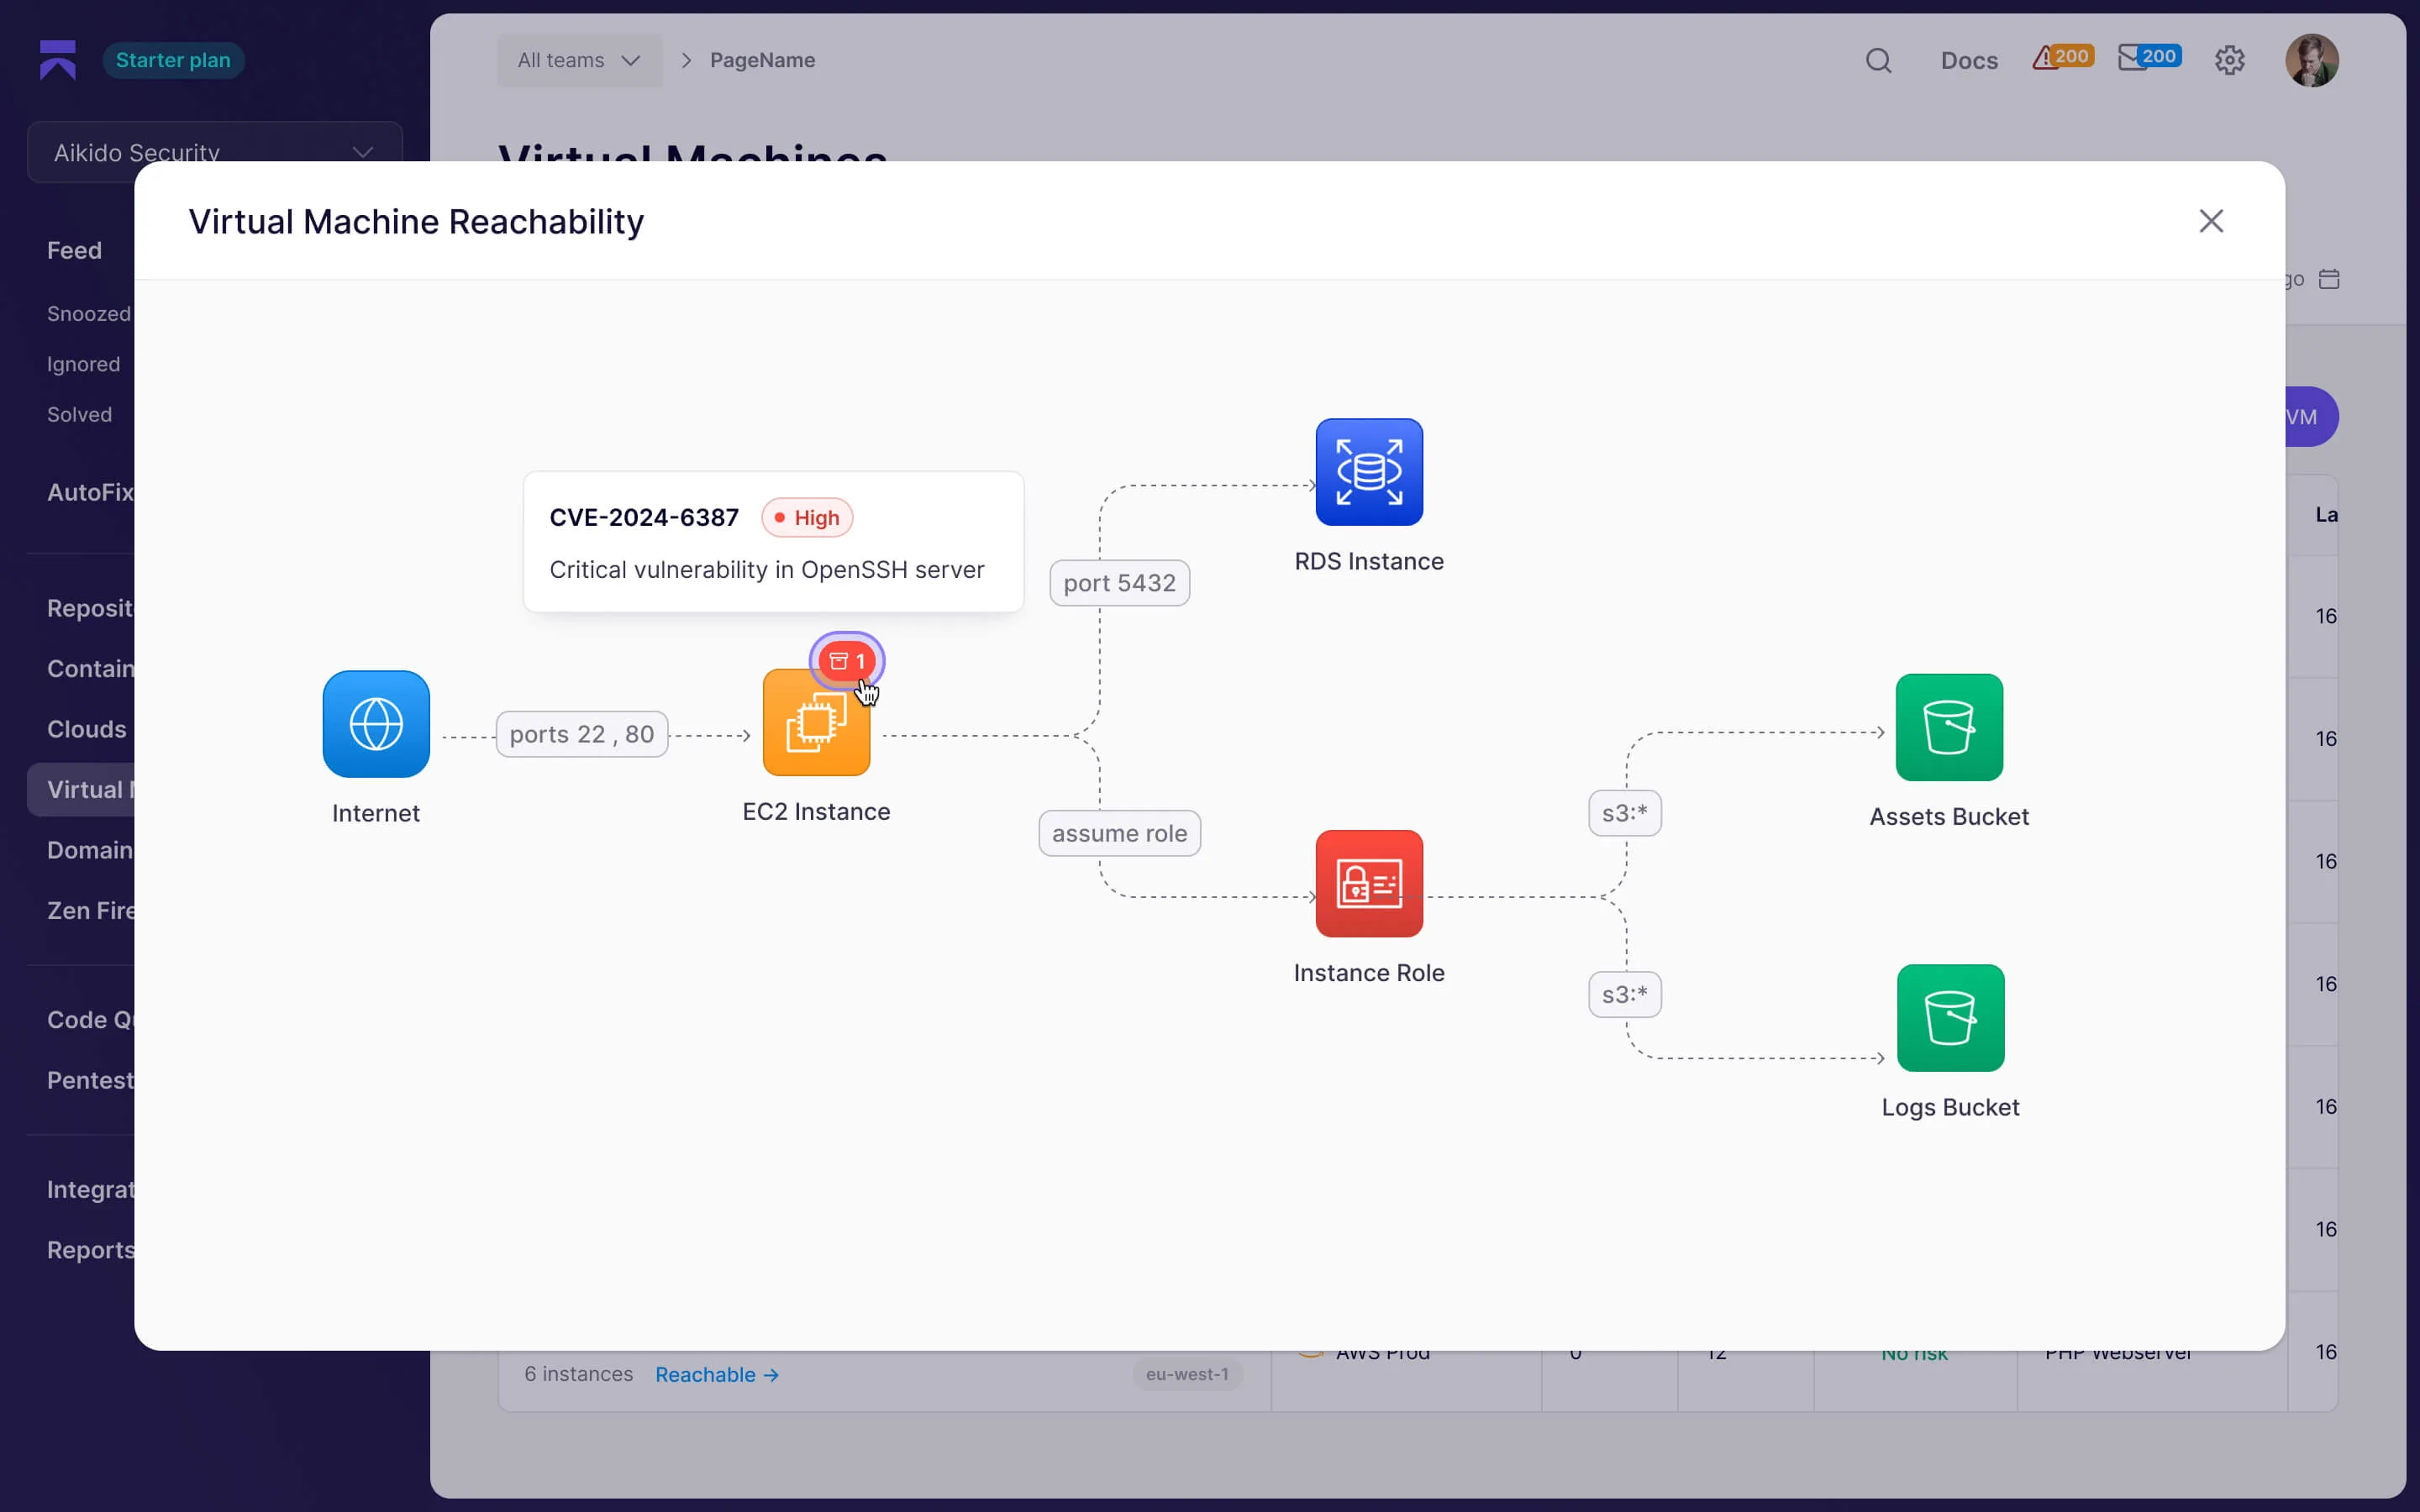Click the vulnerability count badge on EC2 Instance
2420x1512 pixels.
846,660
